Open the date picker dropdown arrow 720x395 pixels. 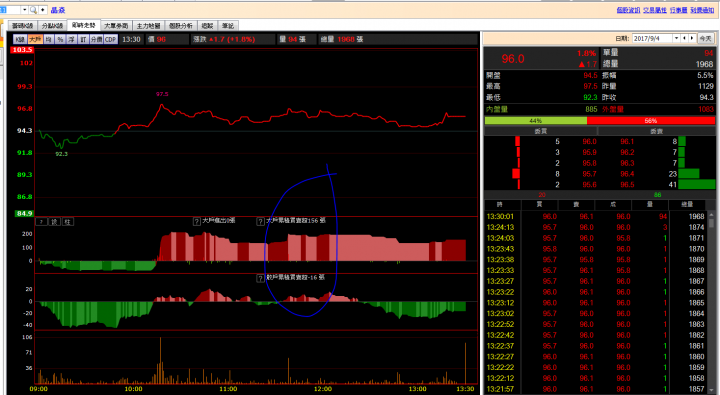point(676,39)
